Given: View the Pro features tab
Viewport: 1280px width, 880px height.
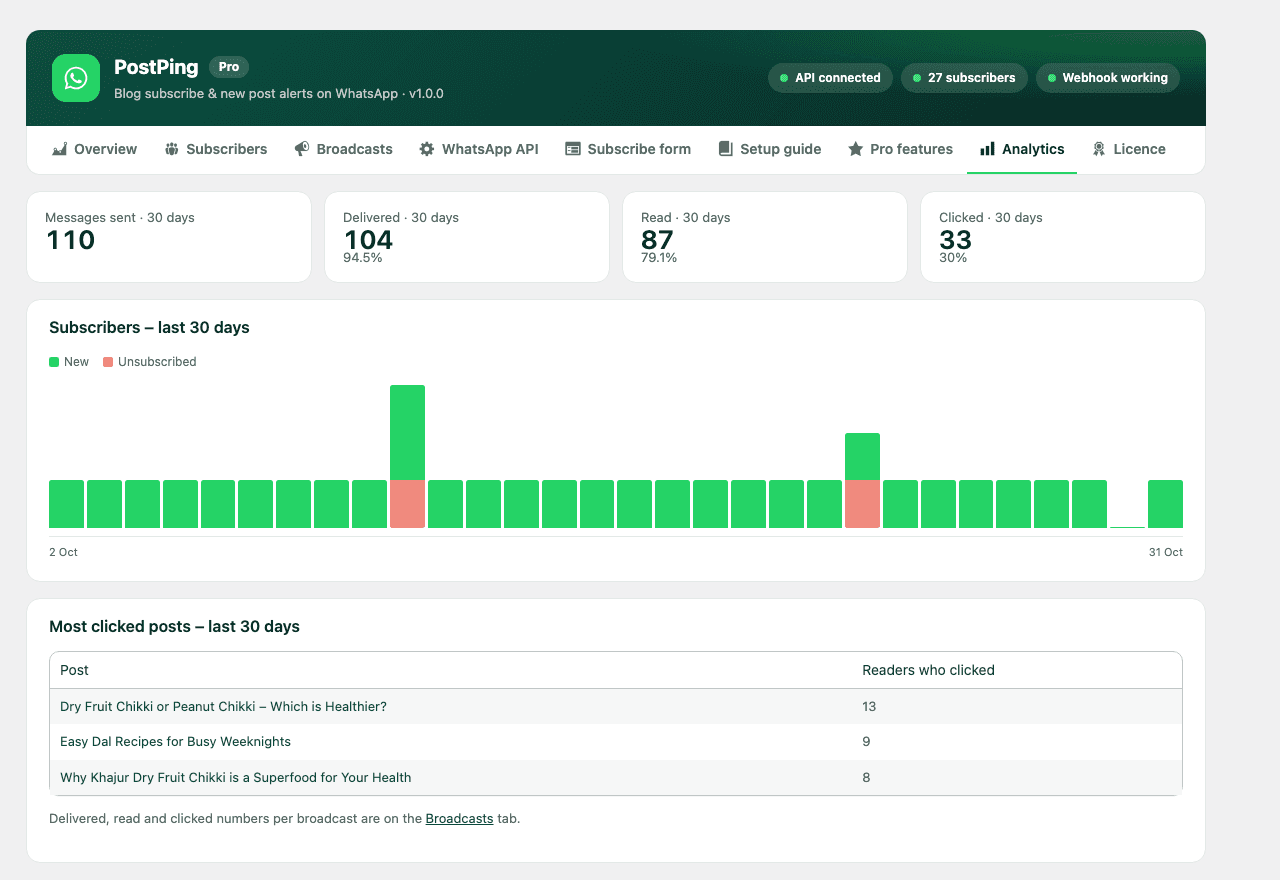Looking at the screenshot, I should click(900, 149).
